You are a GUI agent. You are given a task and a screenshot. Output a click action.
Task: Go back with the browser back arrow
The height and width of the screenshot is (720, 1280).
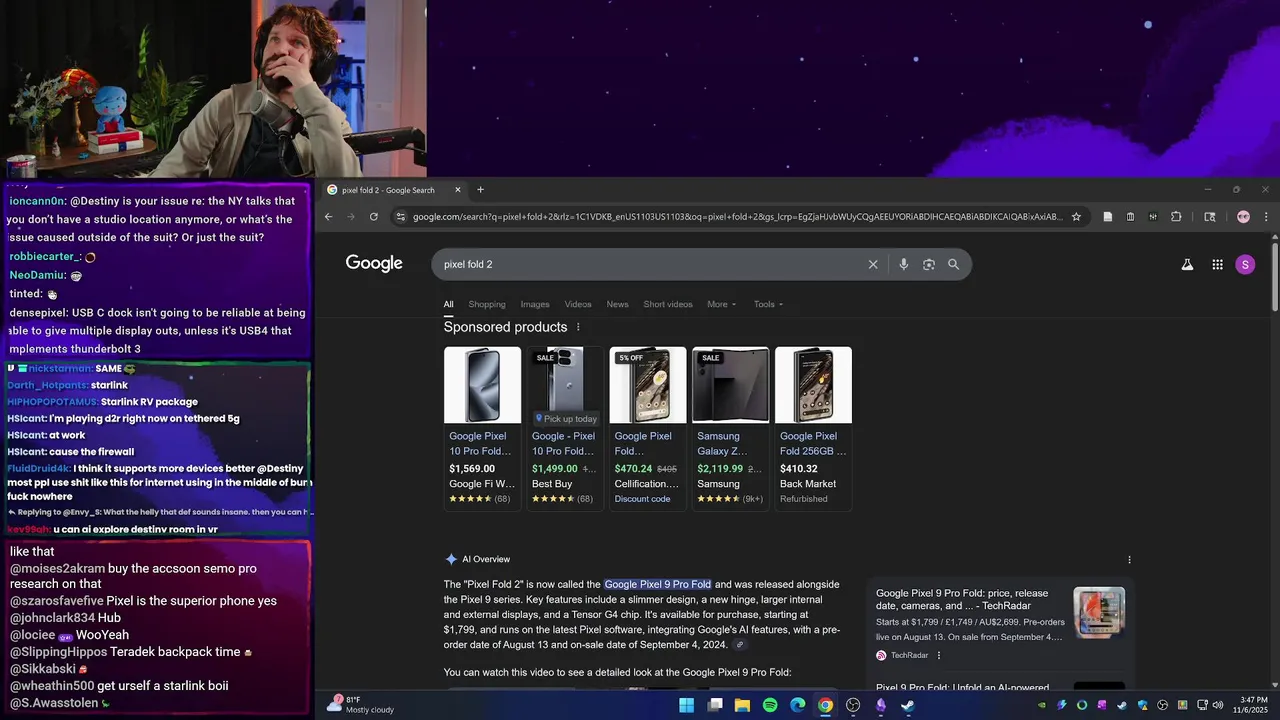(328, 216)
